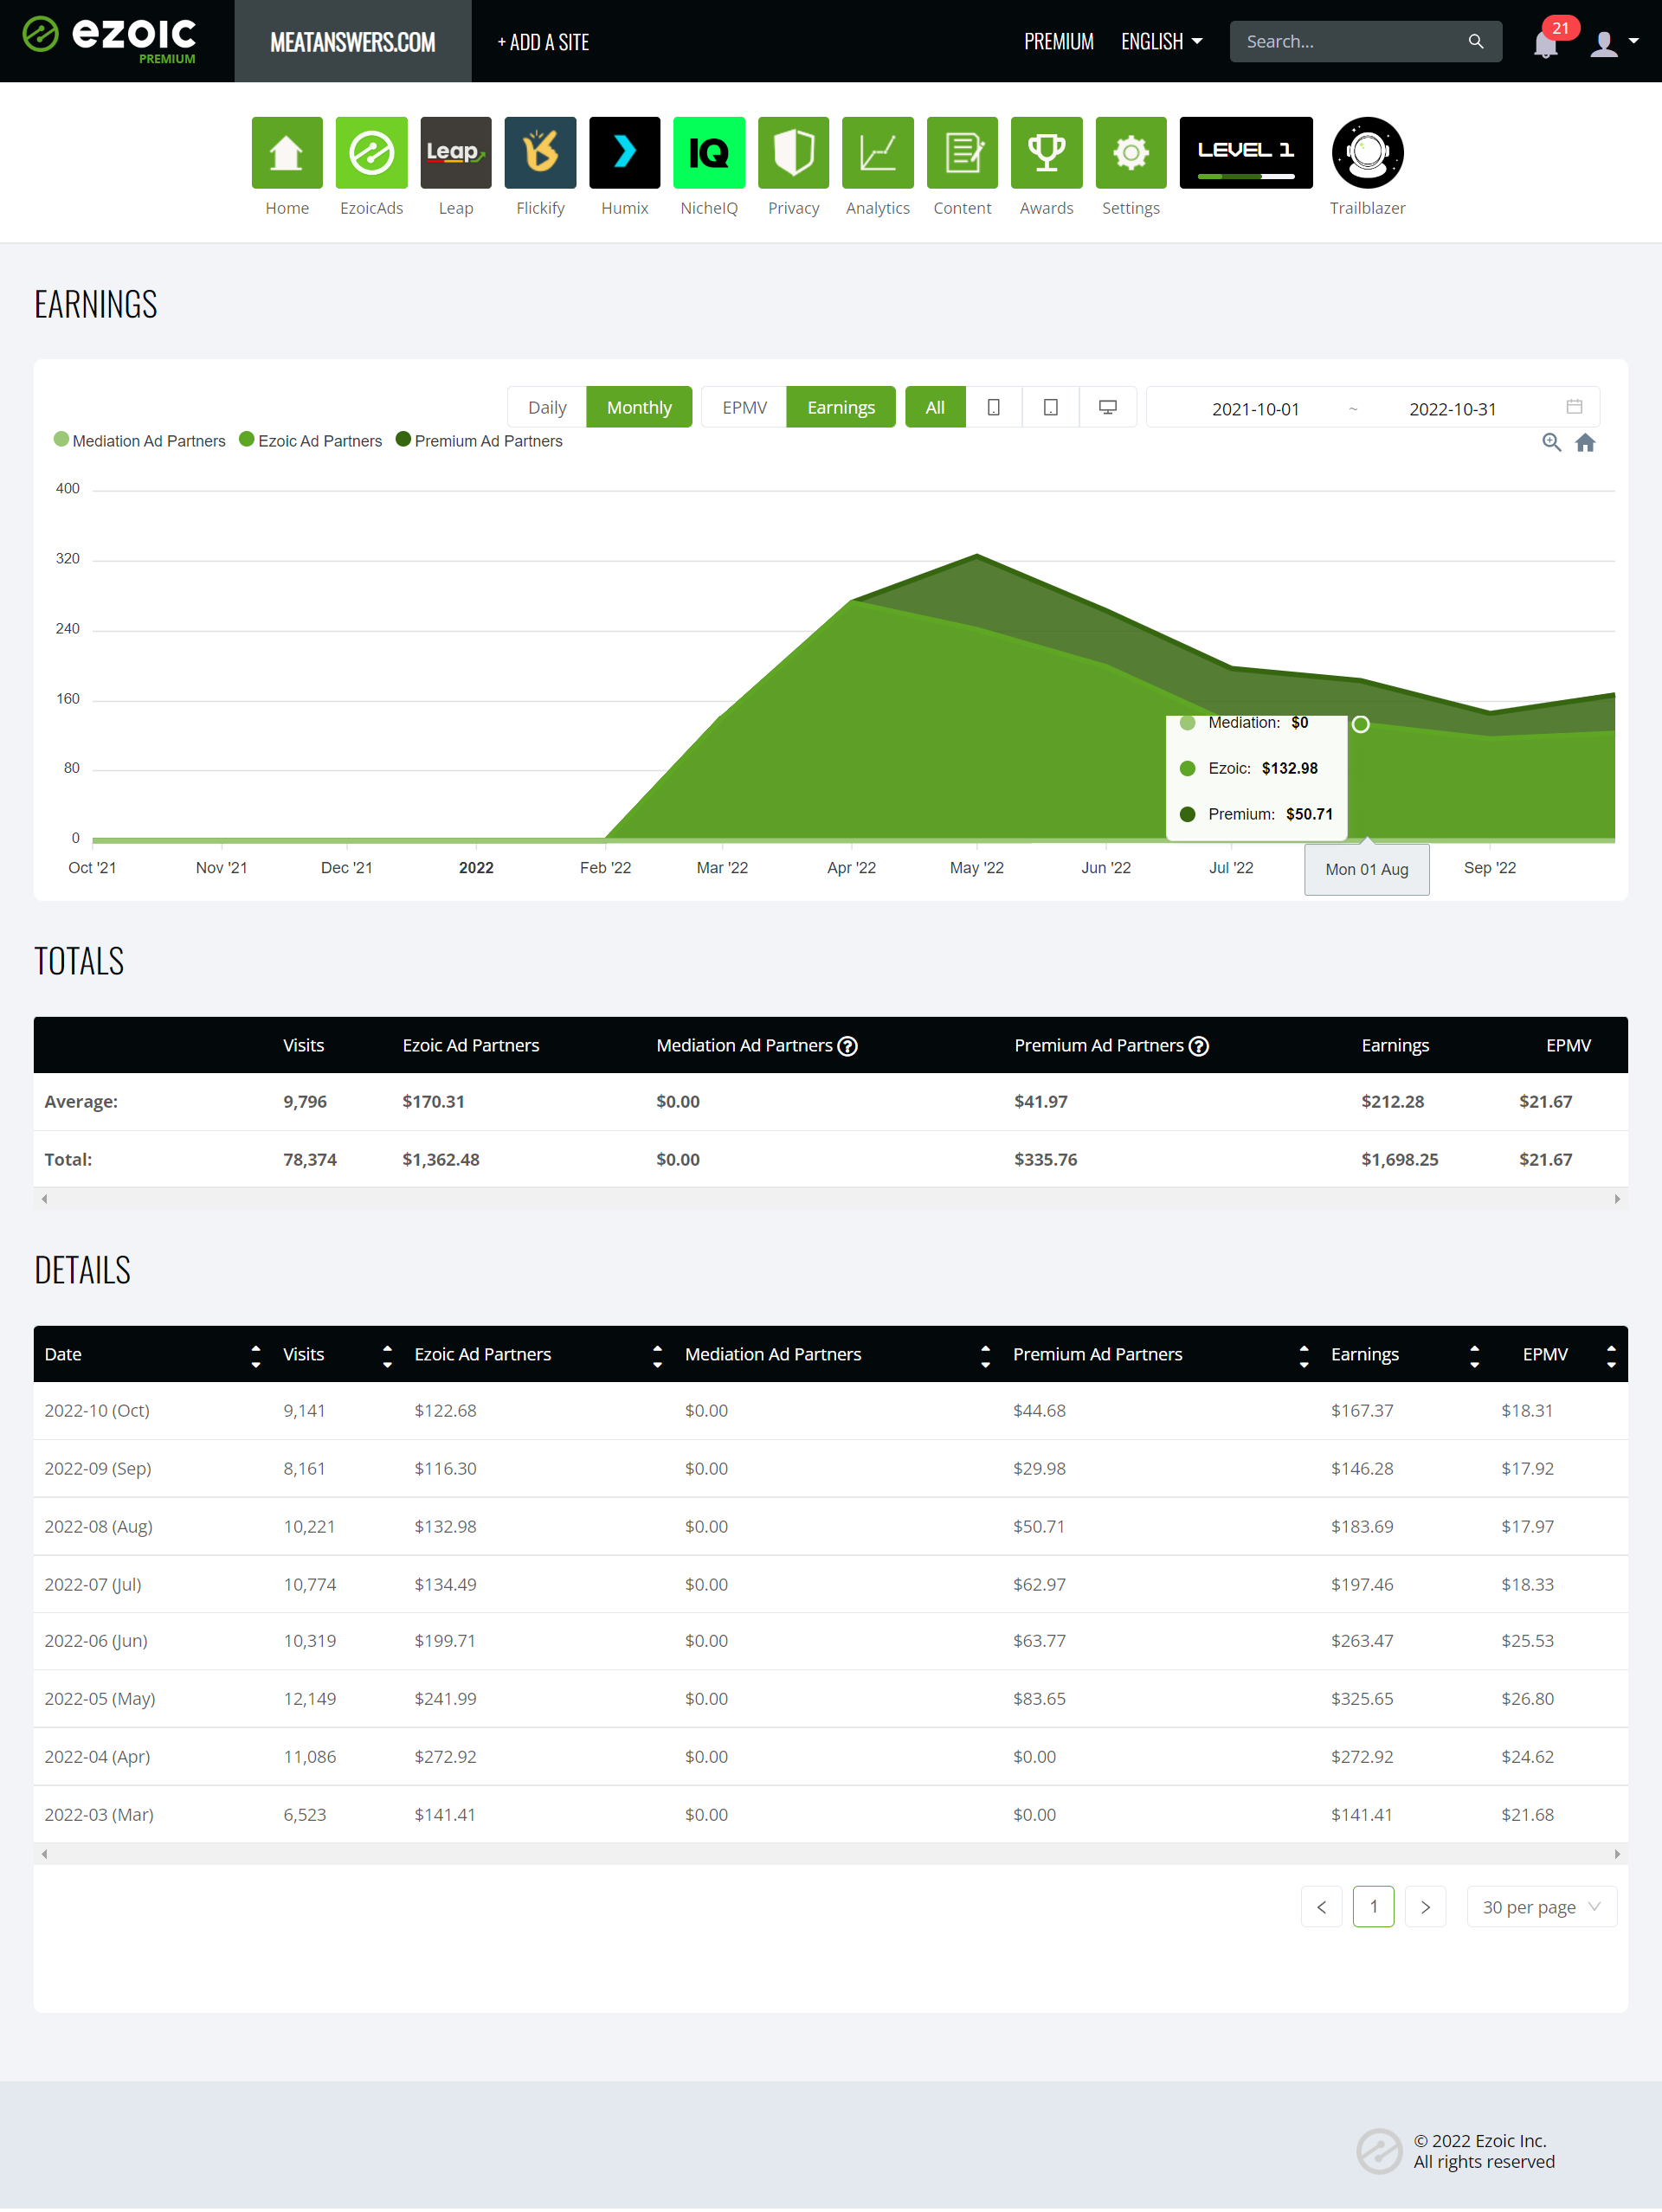Click the 78,374 total visits value

click(x=310, y=1160)
